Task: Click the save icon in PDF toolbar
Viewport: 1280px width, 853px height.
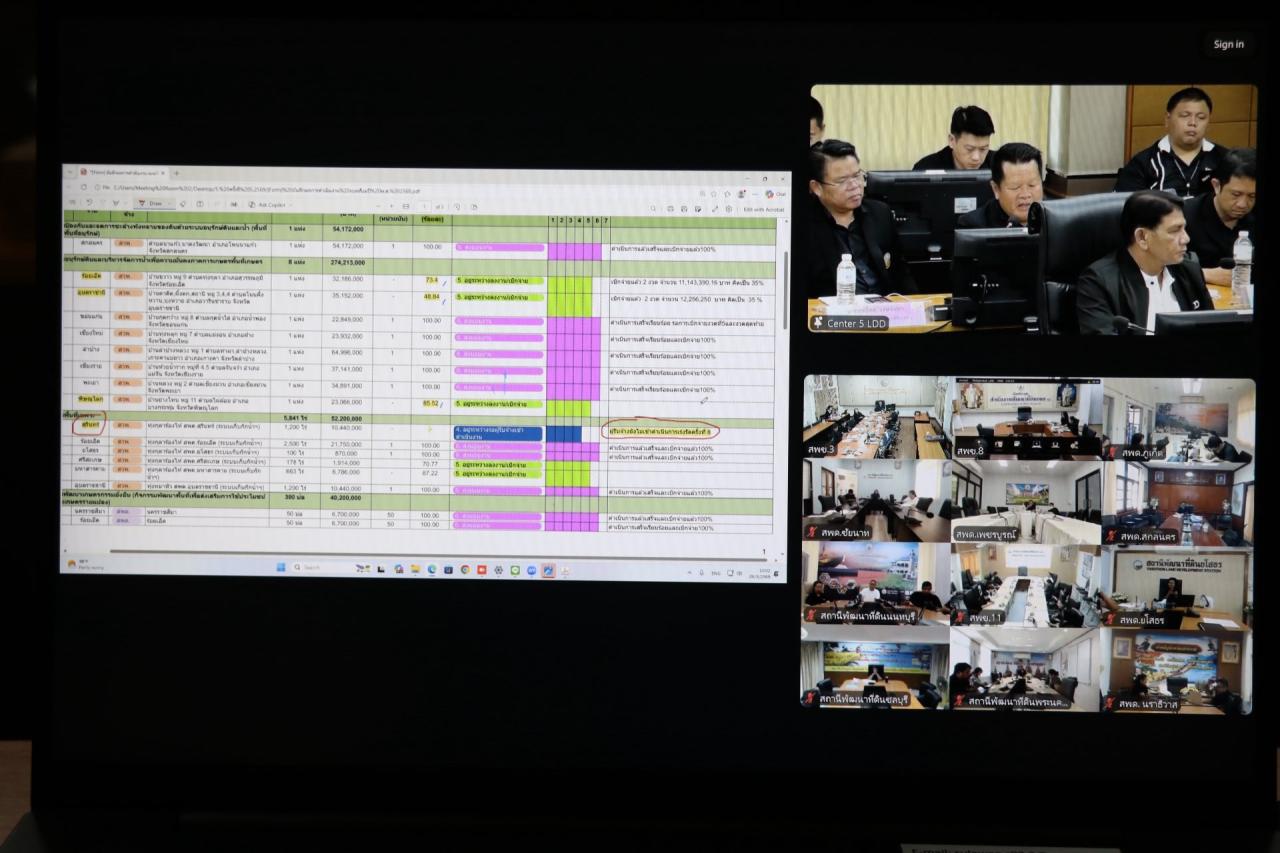Action: pos(684,208)
